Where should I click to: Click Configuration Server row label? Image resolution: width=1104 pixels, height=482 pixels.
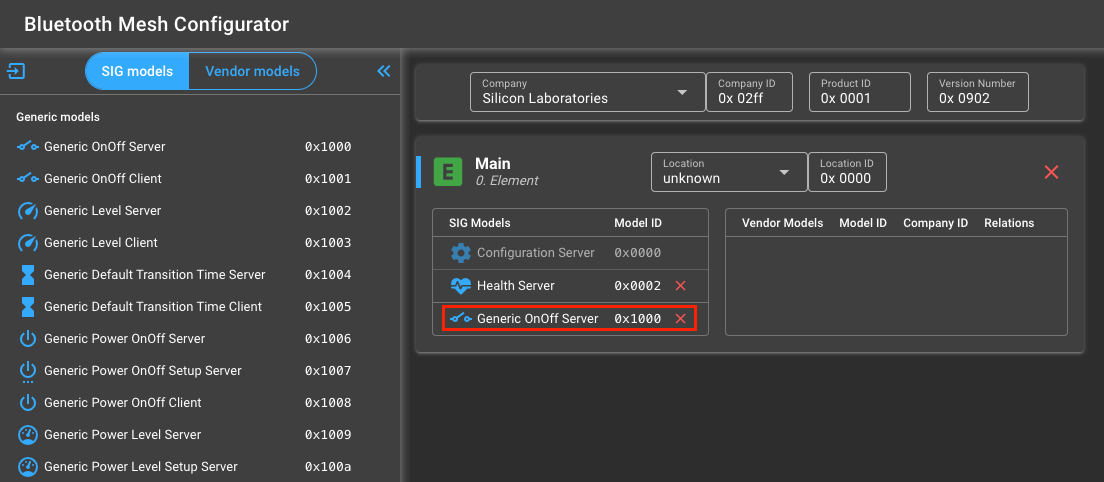coord(536,253)
